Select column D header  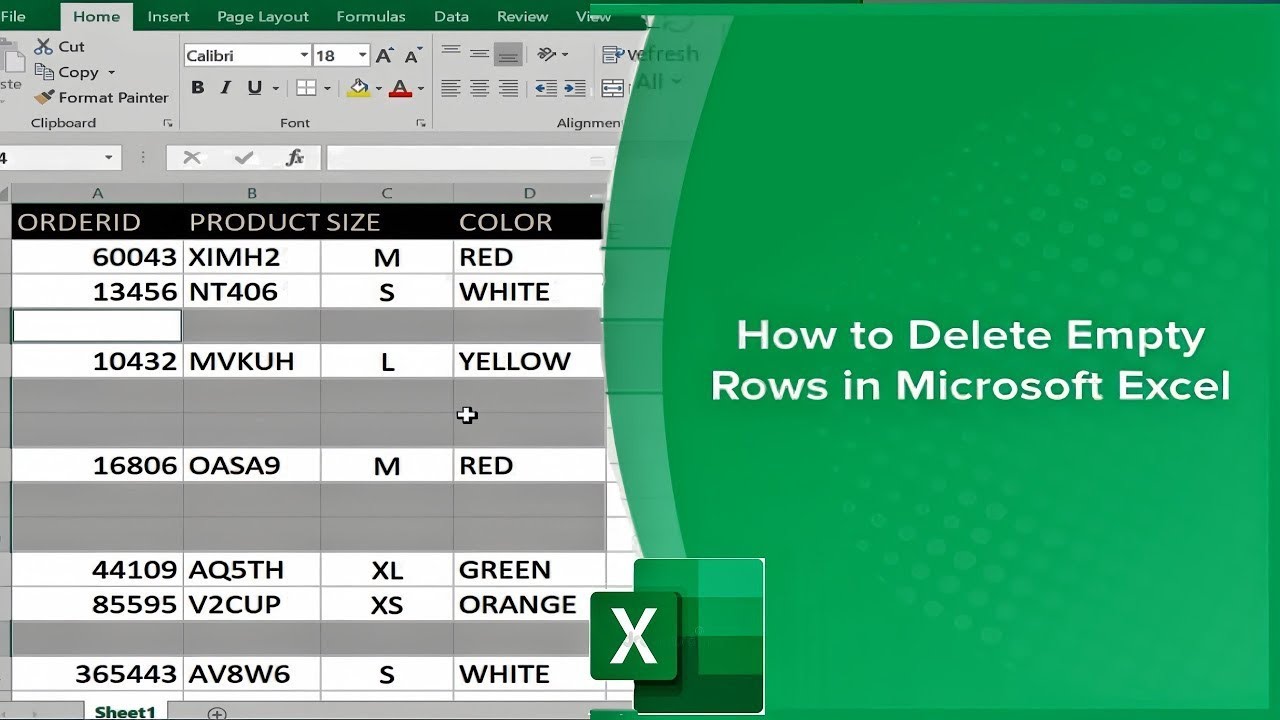pyautogui.click(x=529, y=193)
